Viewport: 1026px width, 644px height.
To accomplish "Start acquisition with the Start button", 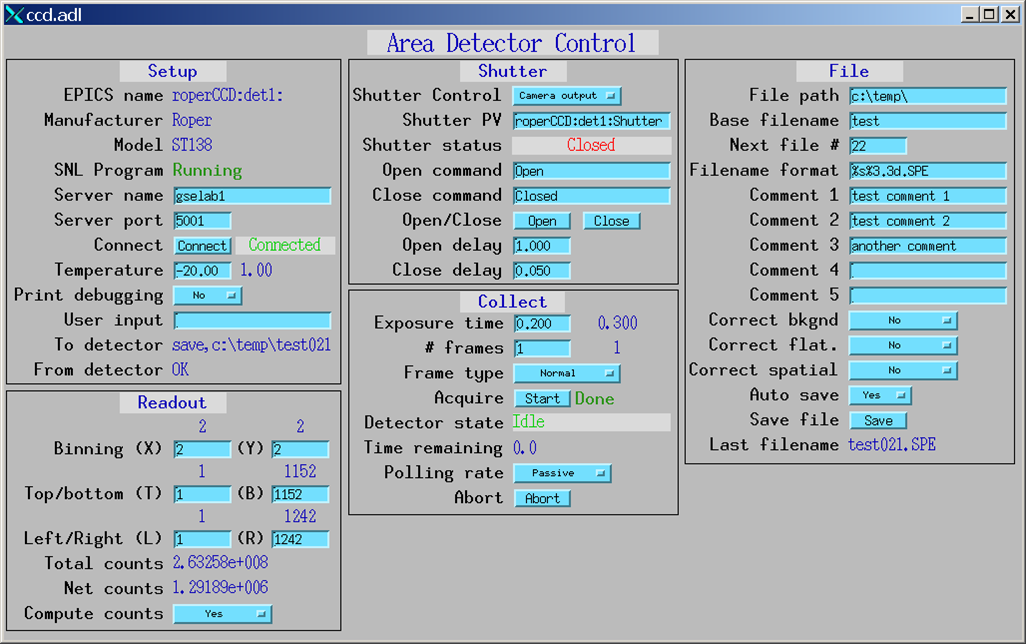I will point(542,399).
